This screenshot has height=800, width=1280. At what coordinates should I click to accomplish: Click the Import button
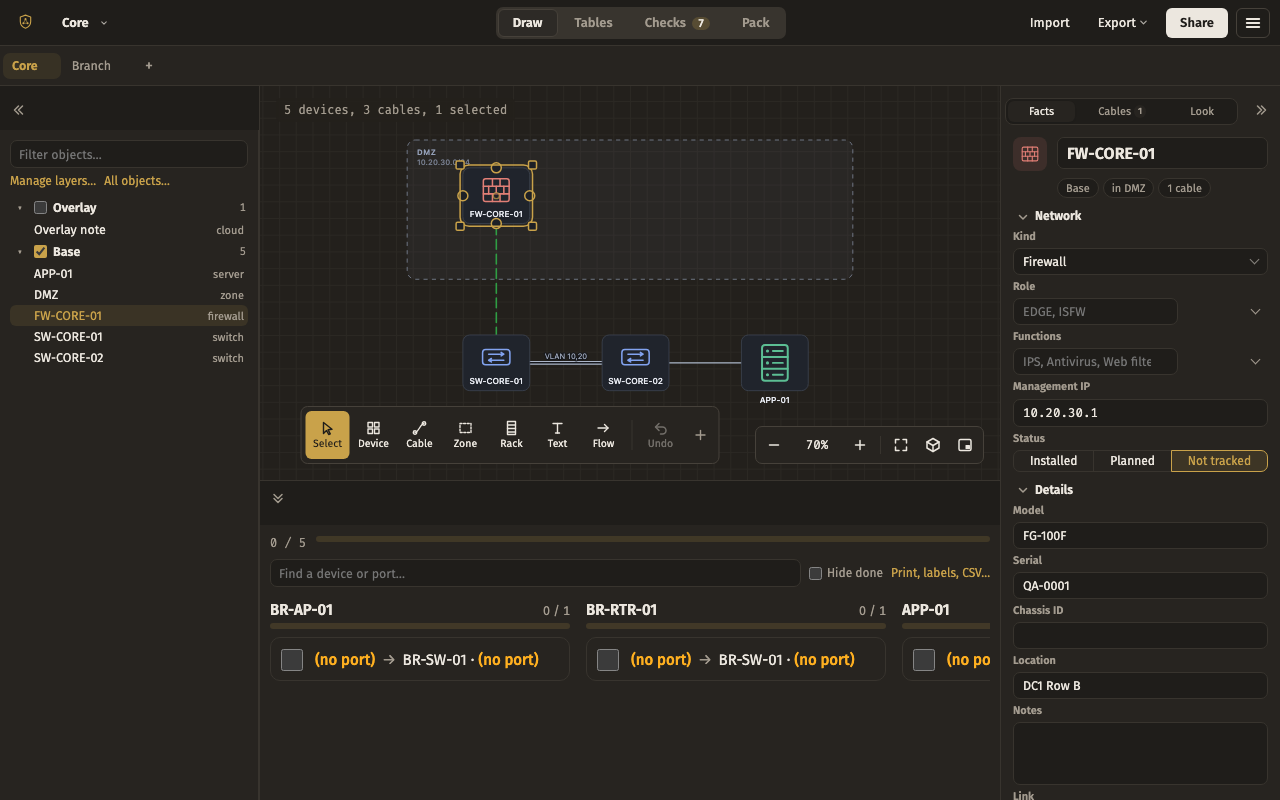point(1050,22)
